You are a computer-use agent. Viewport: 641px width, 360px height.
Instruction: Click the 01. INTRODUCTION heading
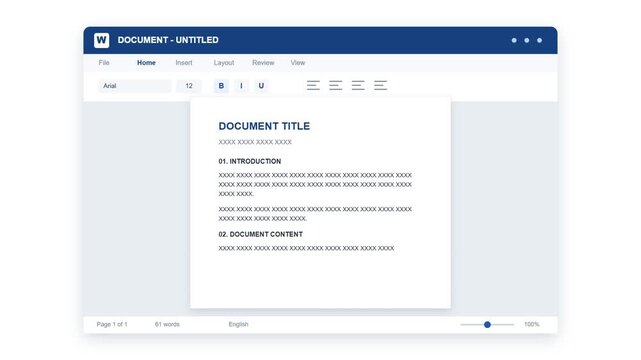250,161
